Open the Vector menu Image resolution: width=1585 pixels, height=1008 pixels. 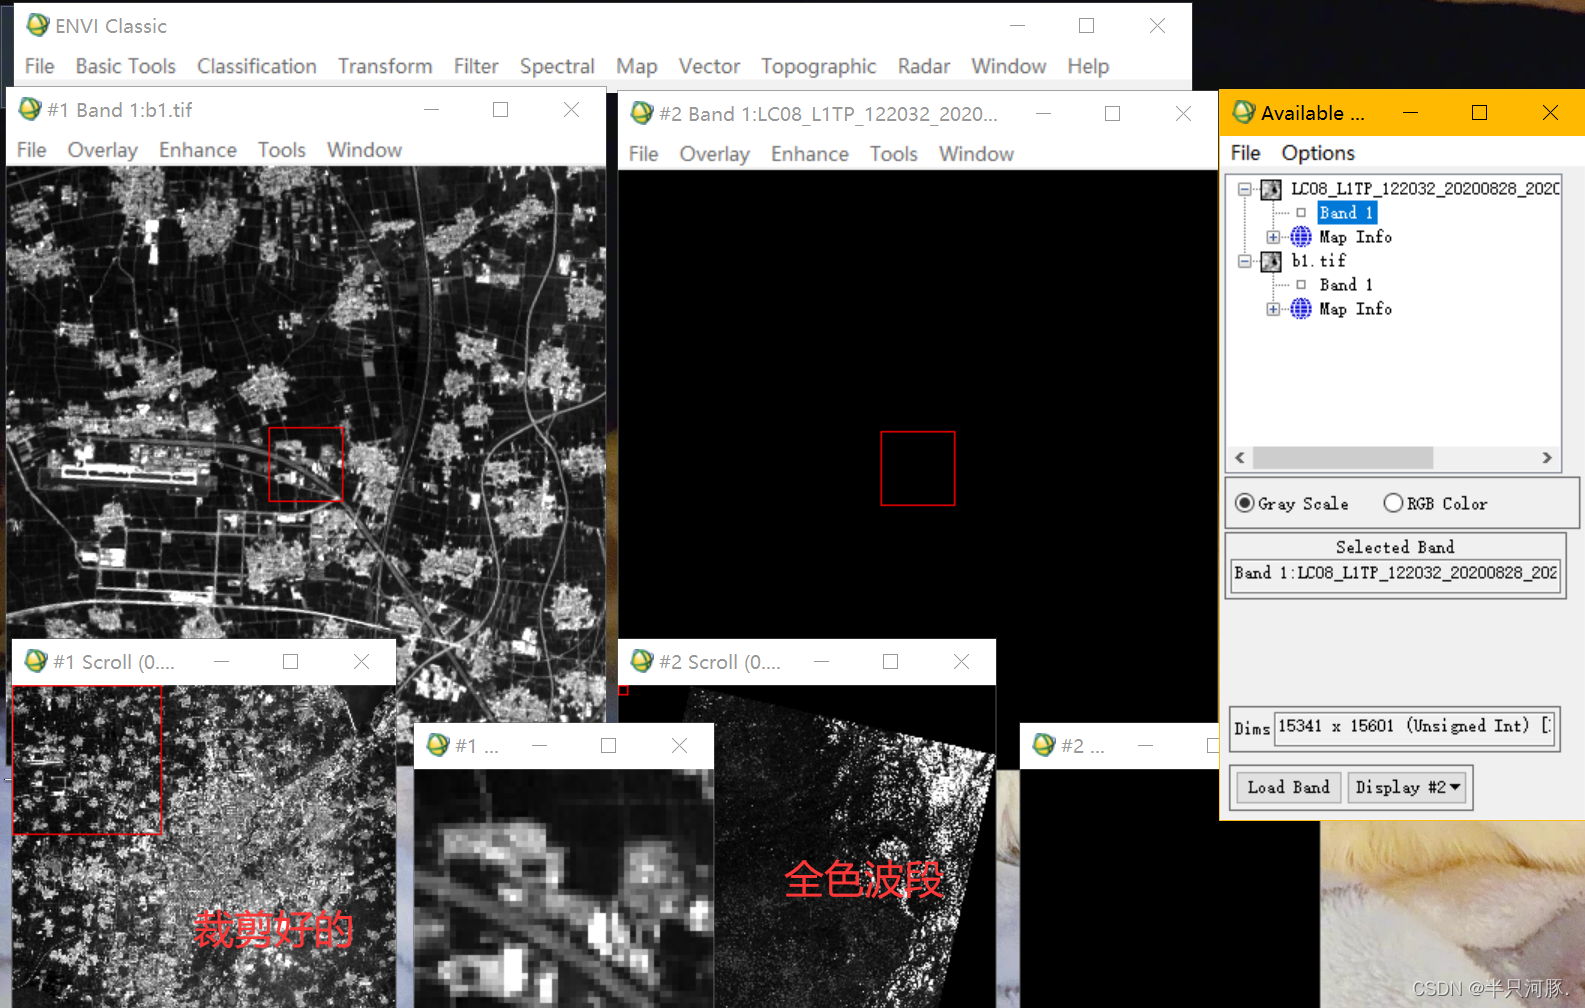(x=709, y=66)
